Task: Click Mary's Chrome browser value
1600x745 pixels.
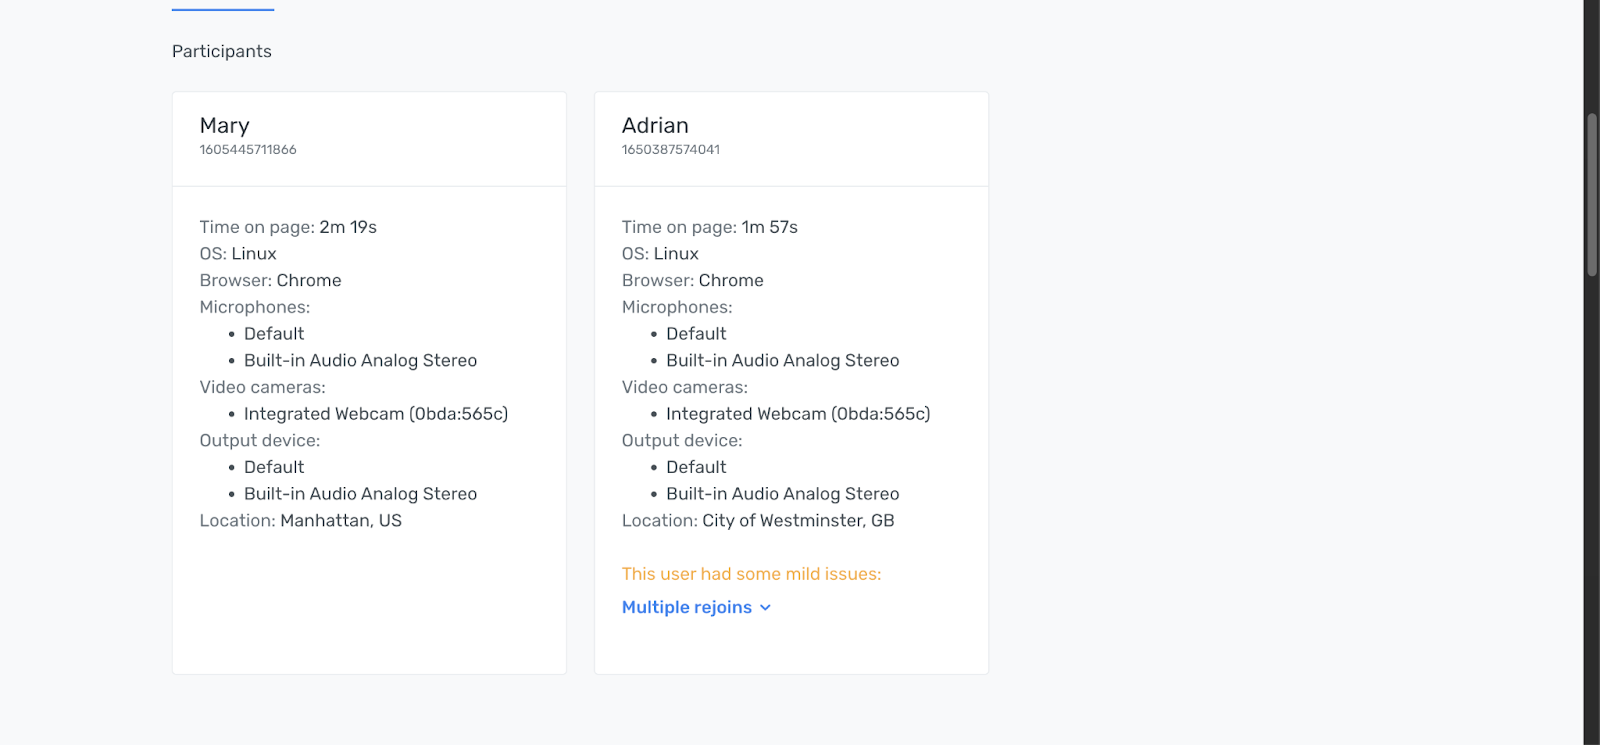Action: coord(309,281)
